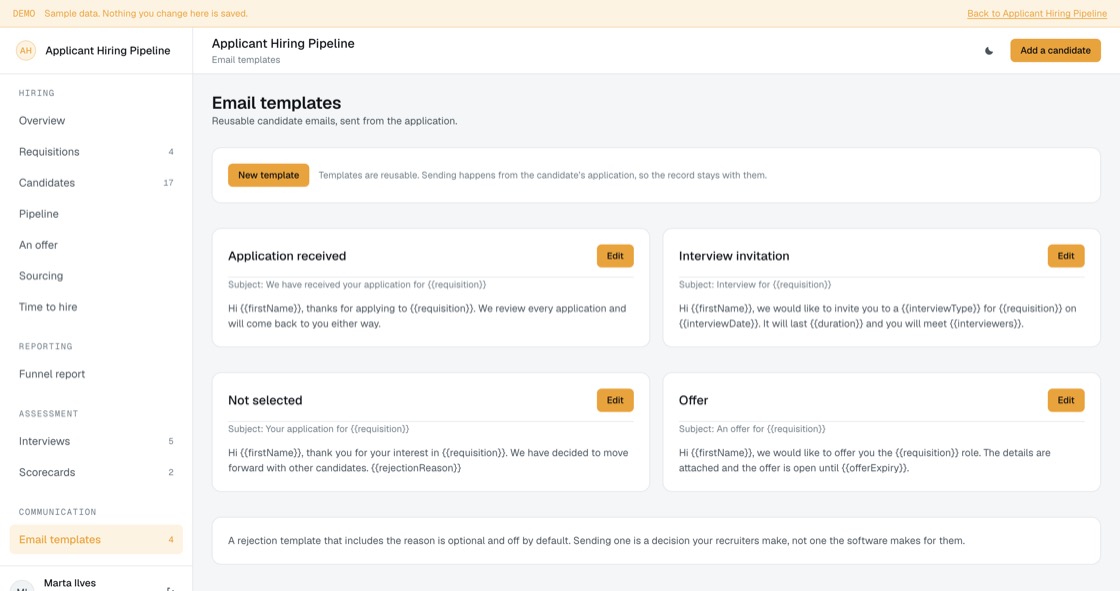Create a New template
1120x591 pixels.
pos(269,175)
